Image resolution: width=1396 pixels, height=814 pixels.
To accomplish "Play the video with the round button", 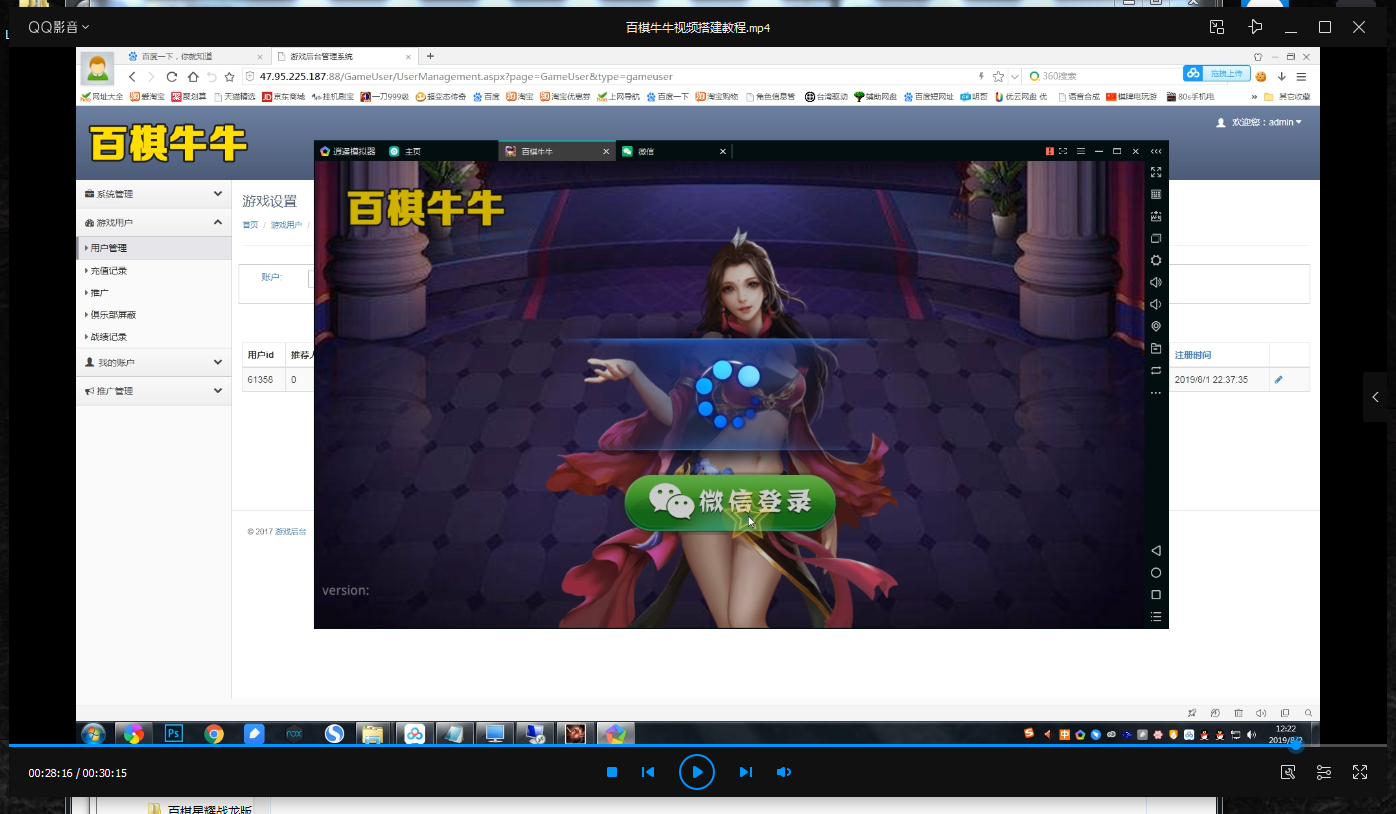I will coord(697,772).
